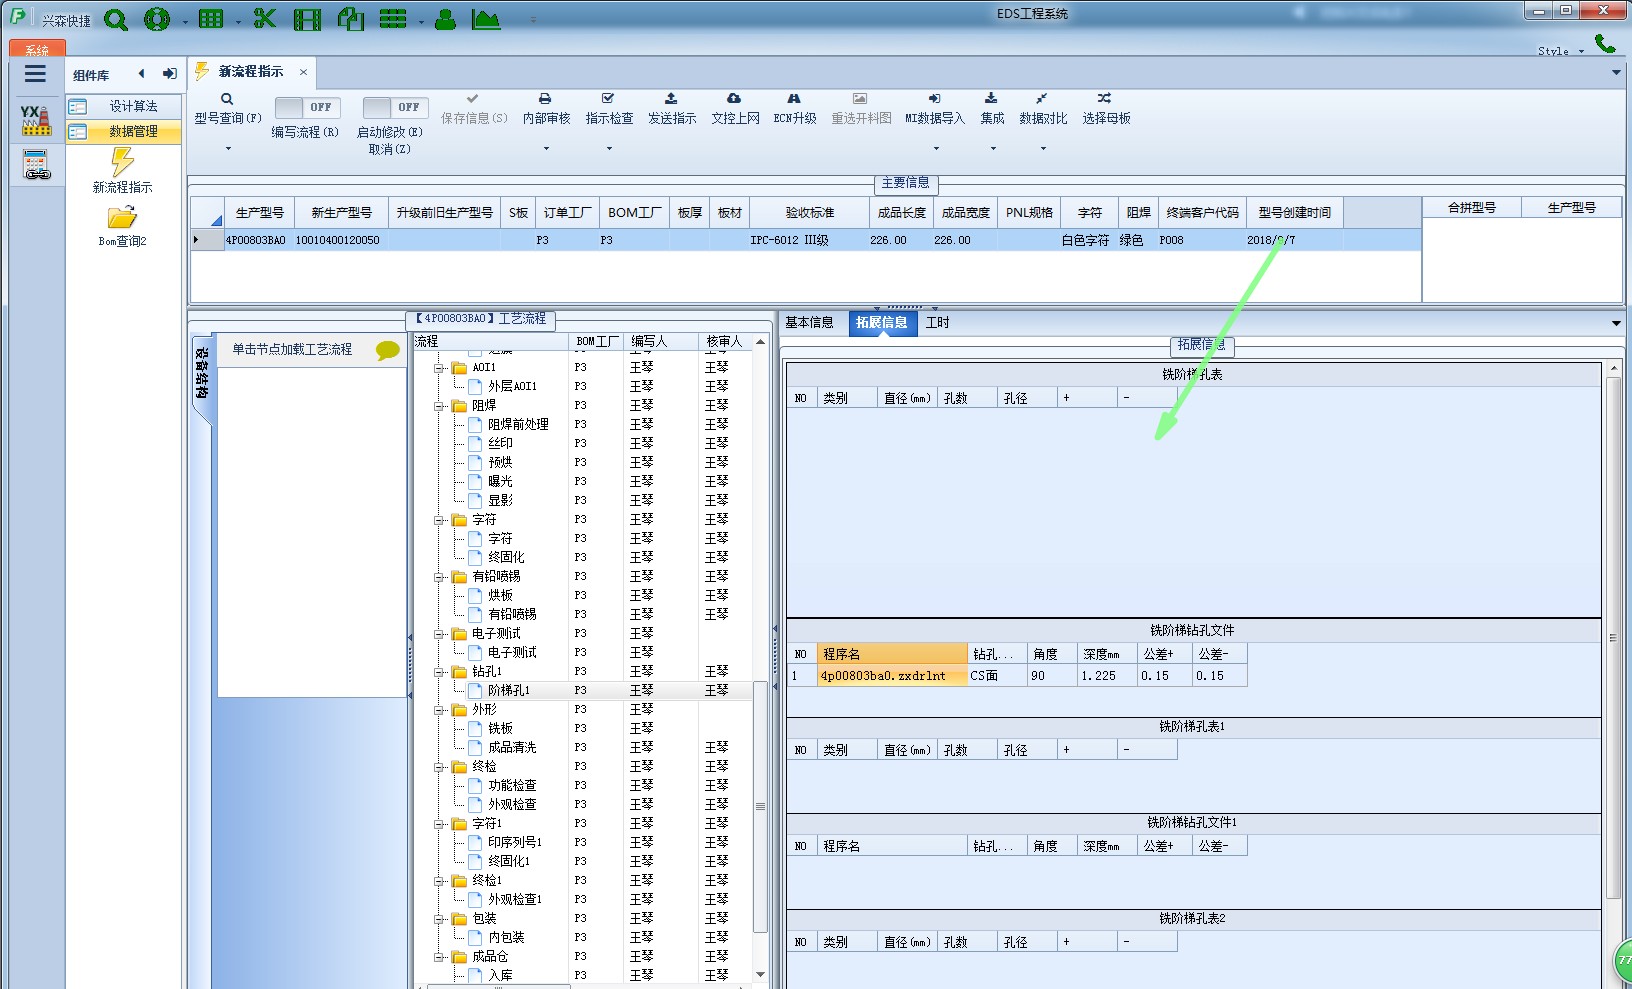This screenshot has height=989, width=1632.
Task: Click the 4p00803ba0.zxdrlnt program name cell
Action: click(892, 676)
